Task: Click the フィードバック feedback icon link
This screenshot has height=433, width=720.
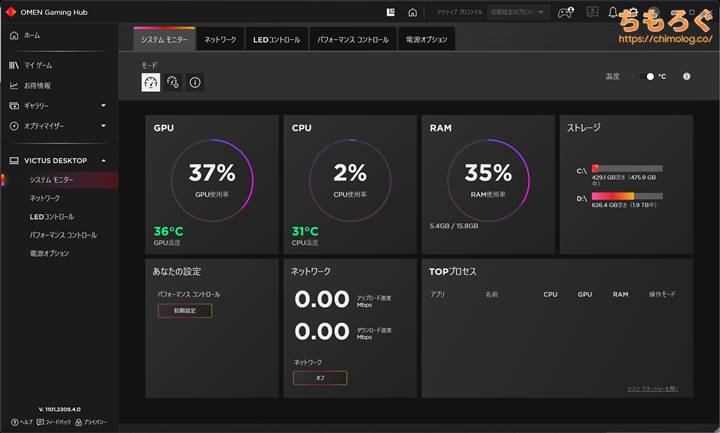Action: point(54,422)
